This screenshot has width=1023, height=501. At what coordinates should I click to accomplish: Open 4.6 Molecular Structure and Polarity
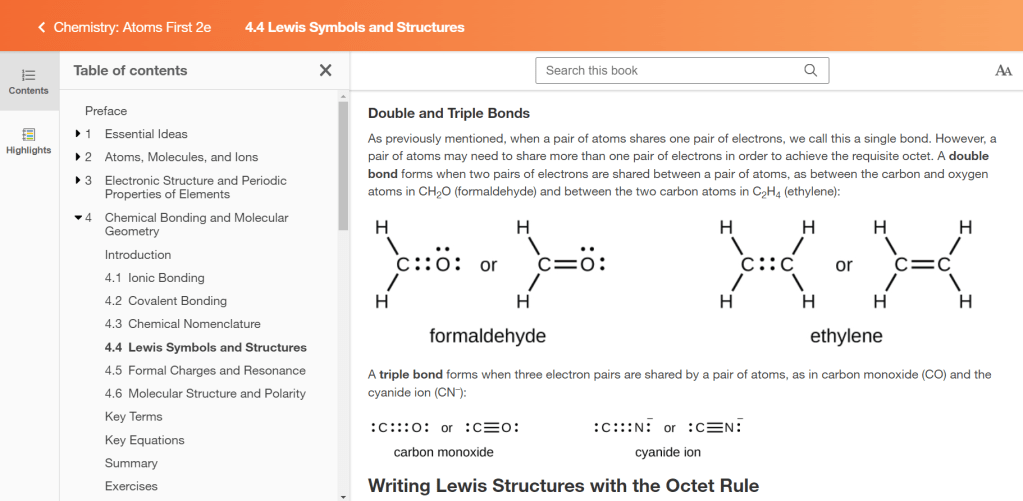coord(205,393)
